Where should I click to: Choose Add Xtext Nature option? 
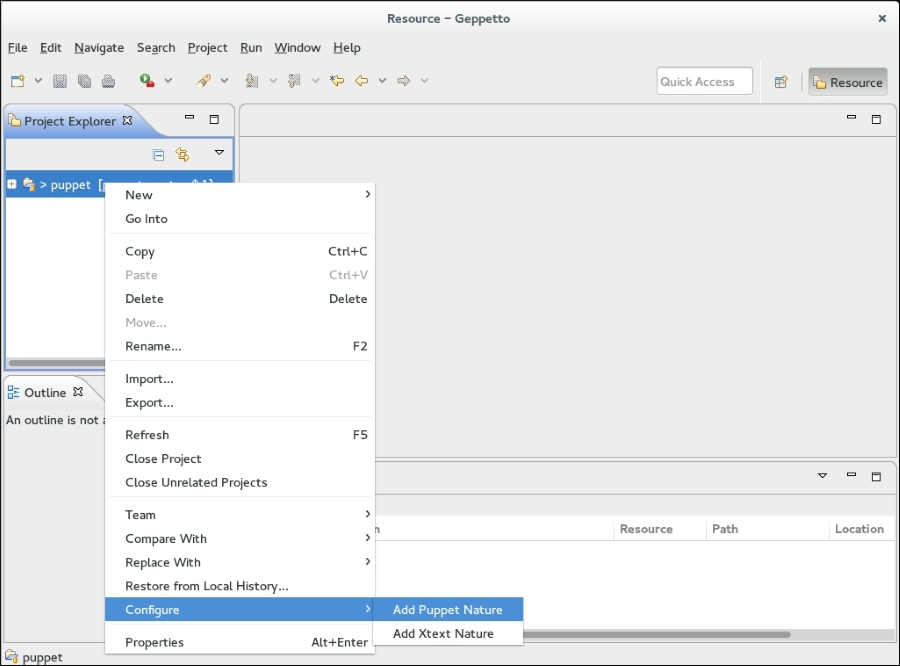[443, 634]
